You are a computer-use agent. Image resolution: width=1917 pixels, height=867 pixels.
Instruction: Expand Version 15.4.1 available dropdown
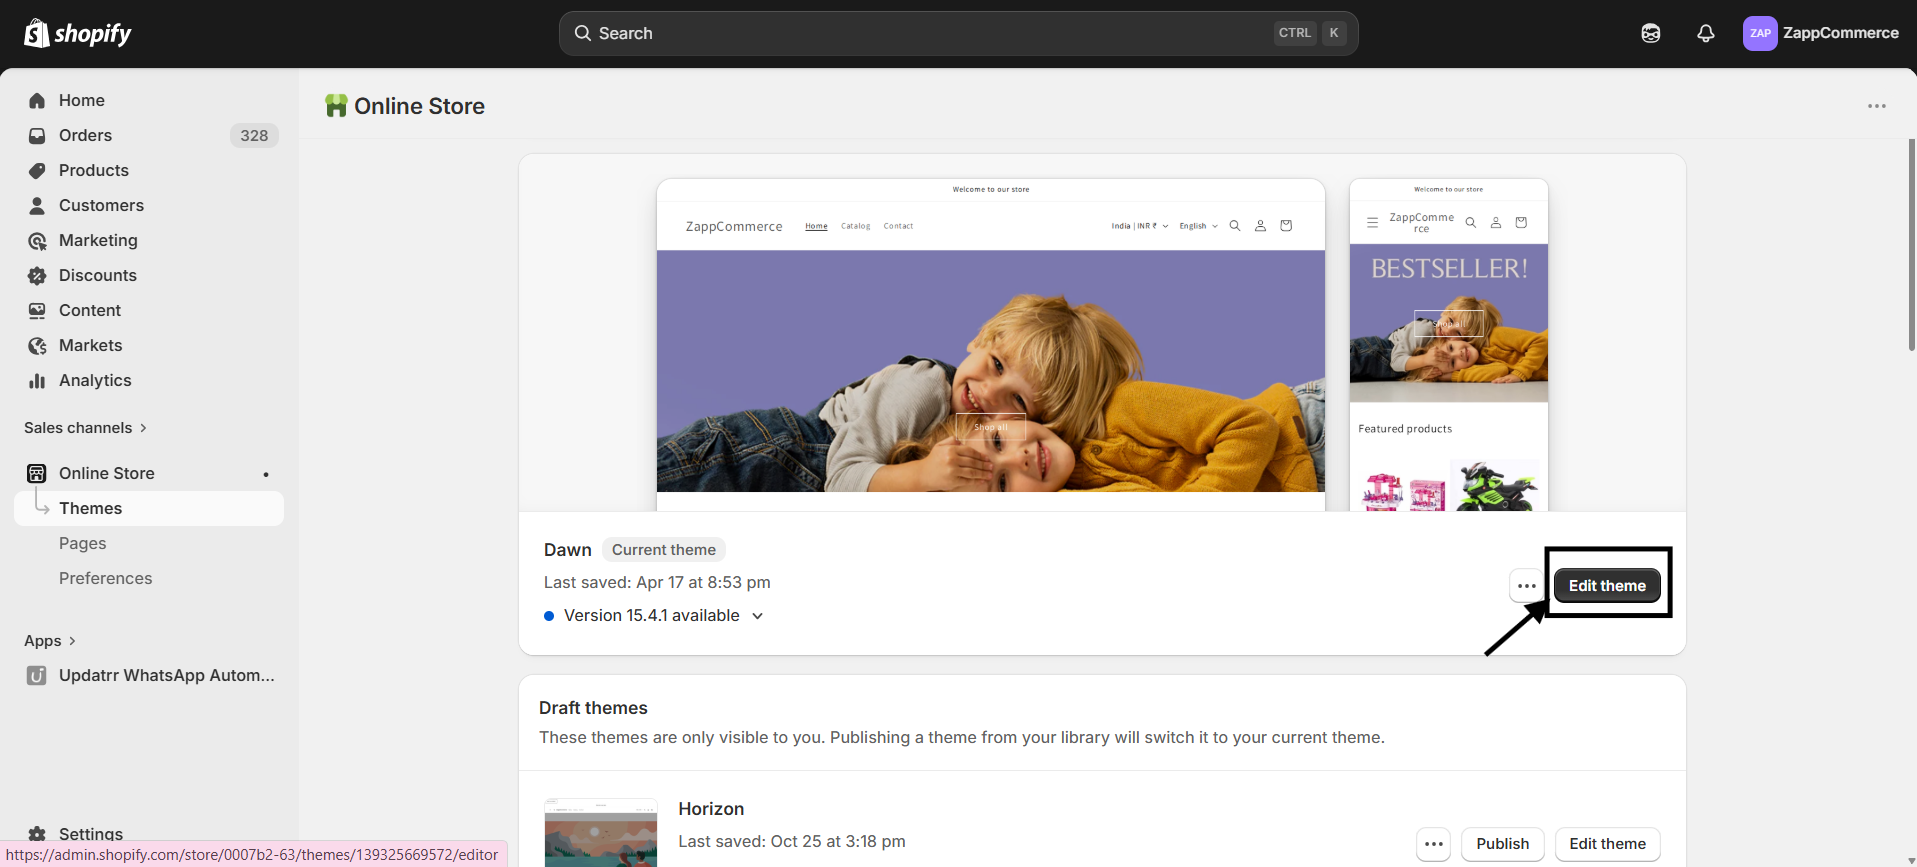pos(757,616)
